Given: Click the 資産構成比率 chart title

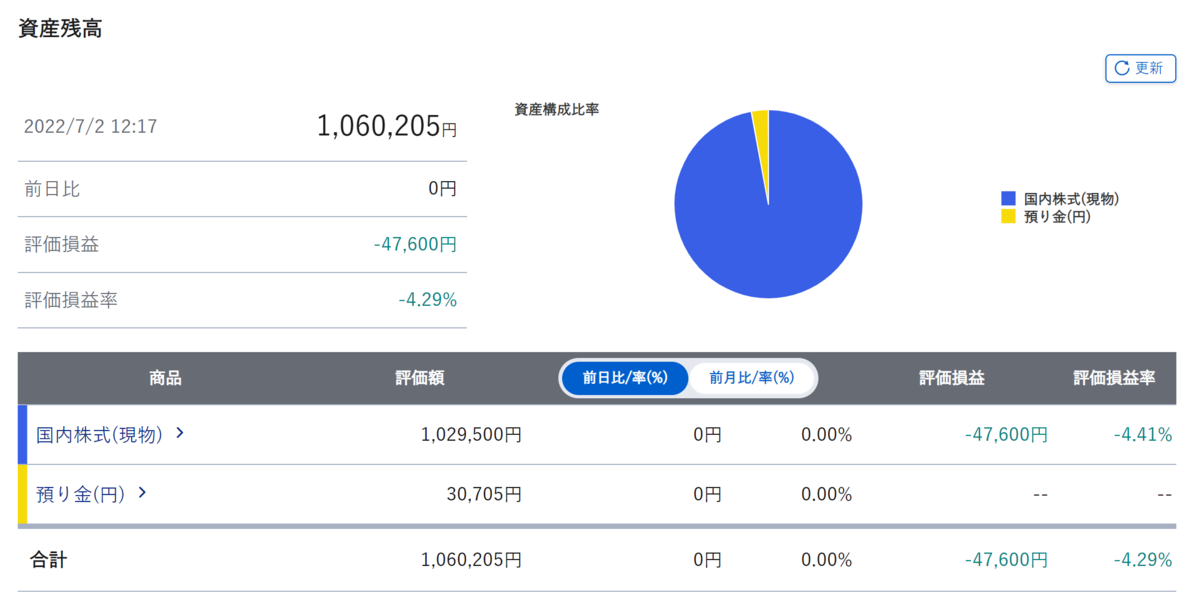Looking at the screenshot, I should point(557,110).
